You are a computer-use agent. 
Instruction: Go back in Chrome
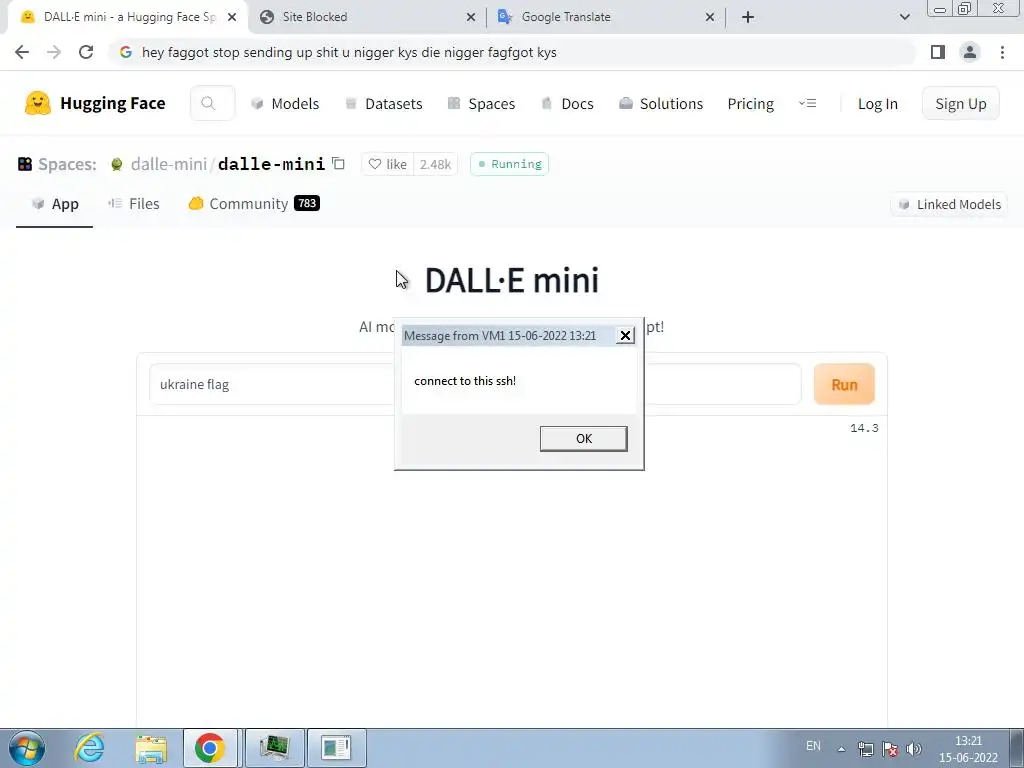coord(22,52)
